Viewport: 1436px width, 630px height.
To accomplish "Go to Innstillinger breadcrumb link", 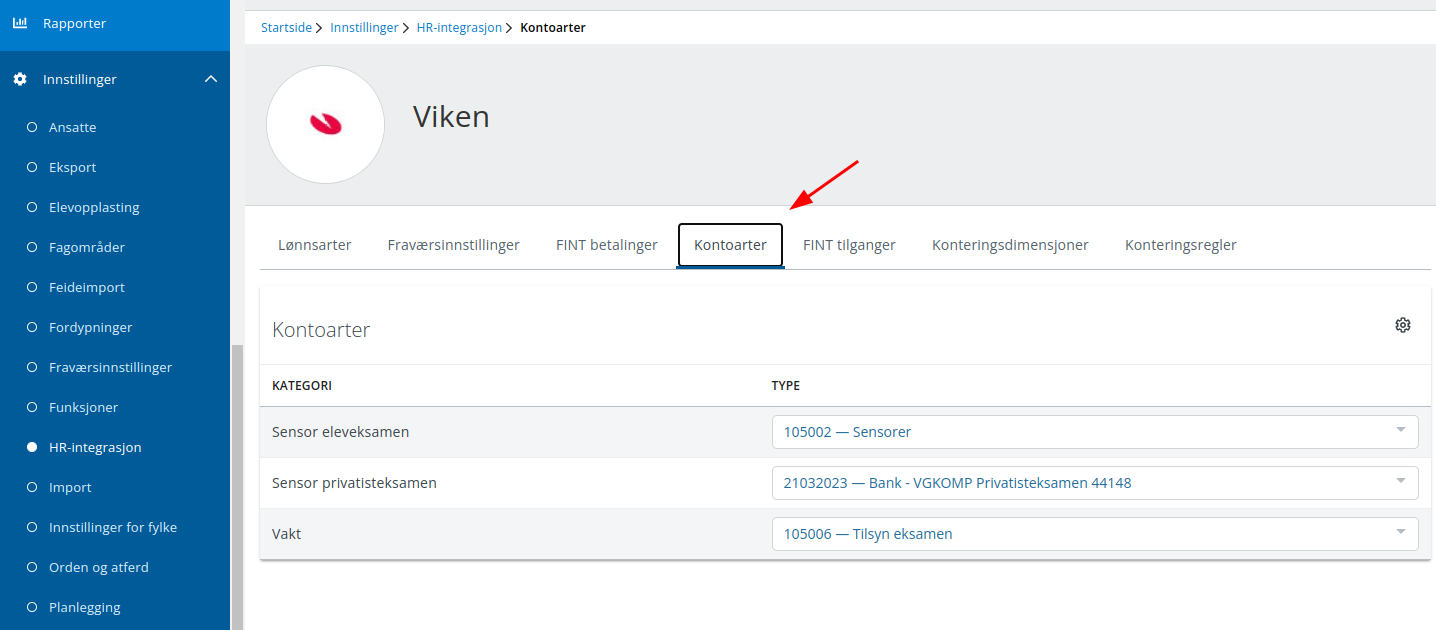I will [x=365, y=28].
